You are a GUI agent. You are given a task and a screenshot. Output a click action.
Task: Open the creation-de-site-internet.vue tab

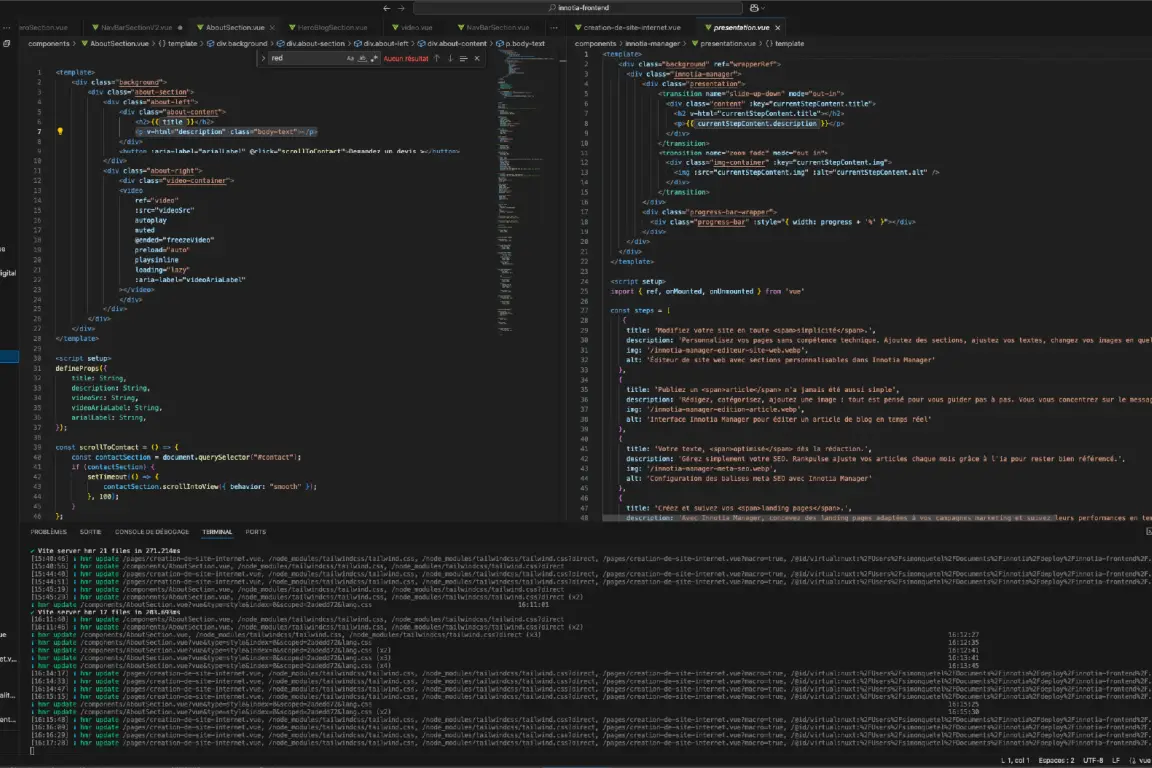pos(631,28)
